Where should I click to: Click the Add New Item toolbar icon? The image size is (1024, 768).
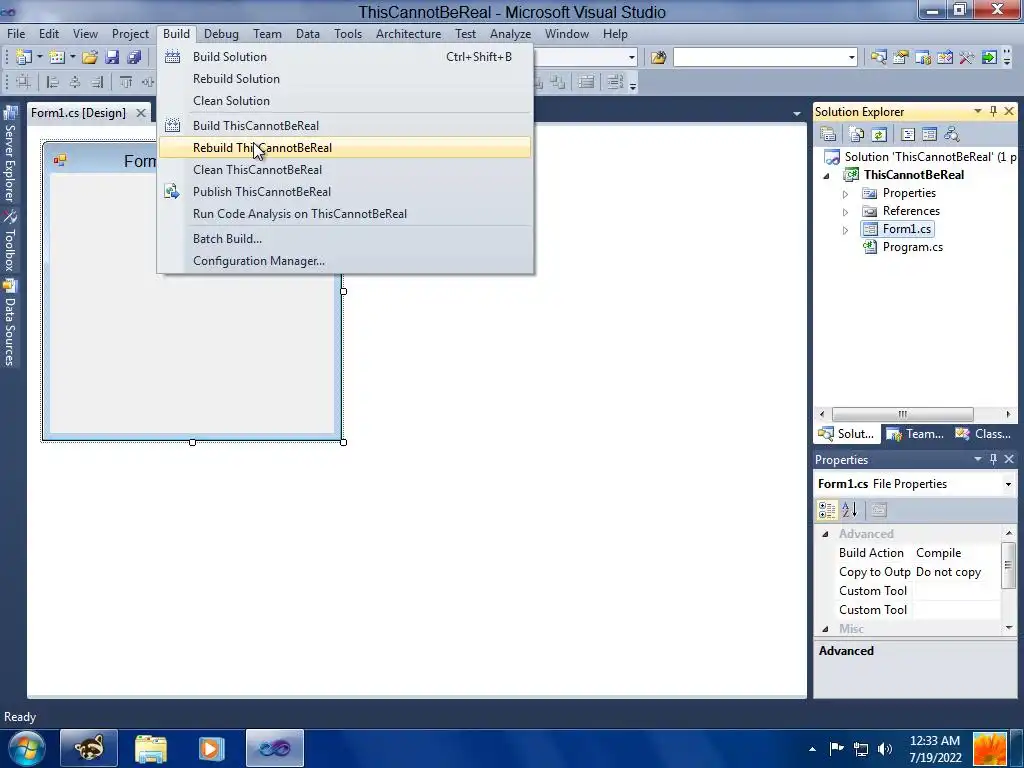pos(57,57)
